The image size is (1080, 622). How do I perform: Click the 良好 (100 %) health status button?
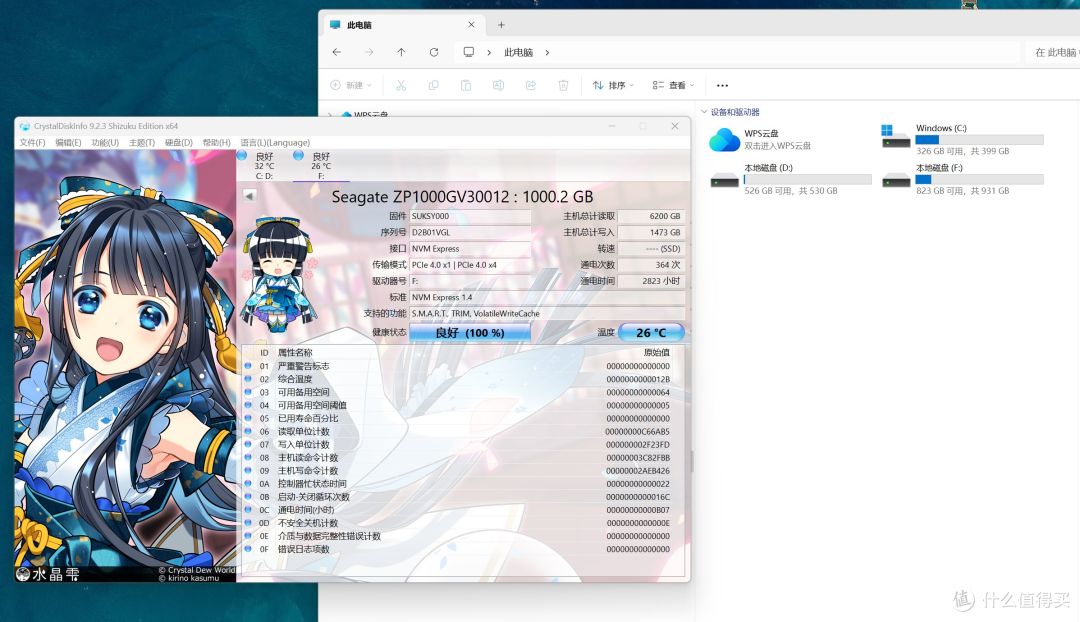tap(470, 333)
